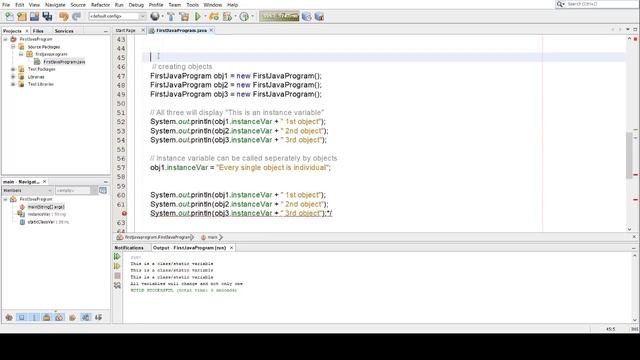640x360 pixels.
Task: Click the Open Project toolbar icon
Action: (x=35, y=16)
